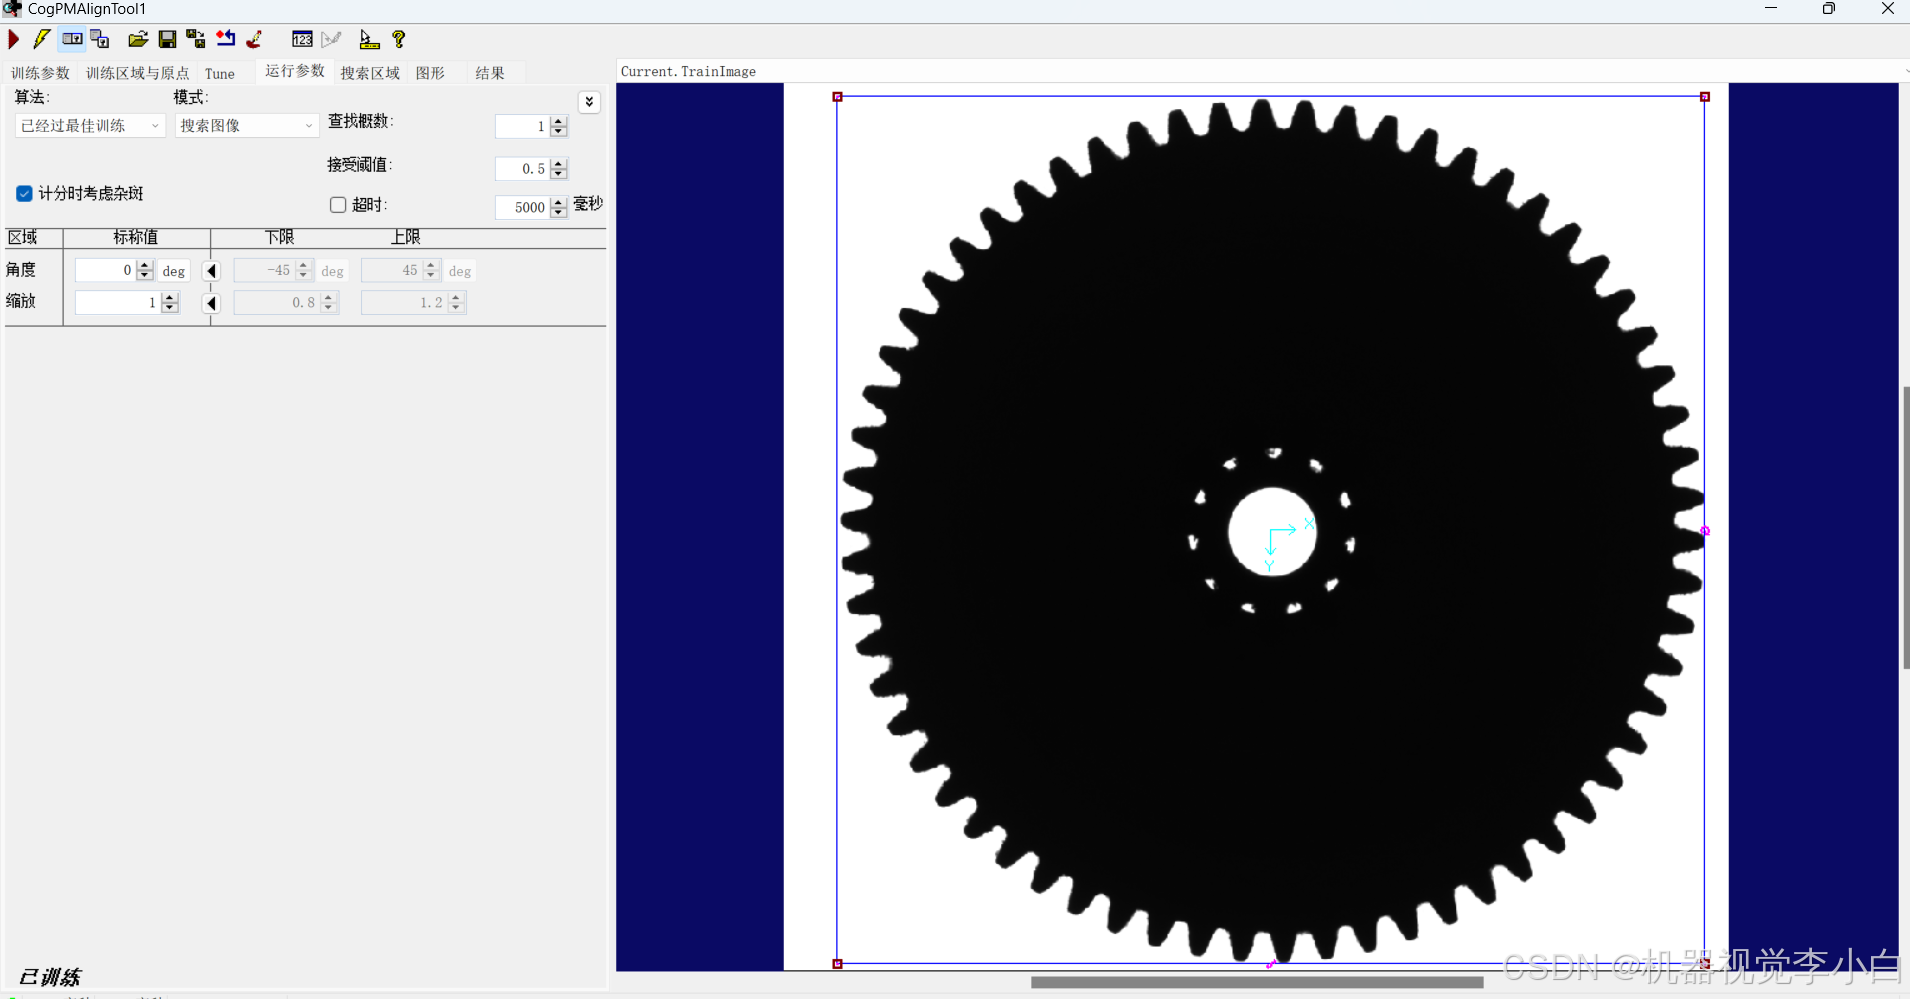Increase the 角度 nominal value stepper
This screenshot has width=1910, height=999.
point(145,265)
